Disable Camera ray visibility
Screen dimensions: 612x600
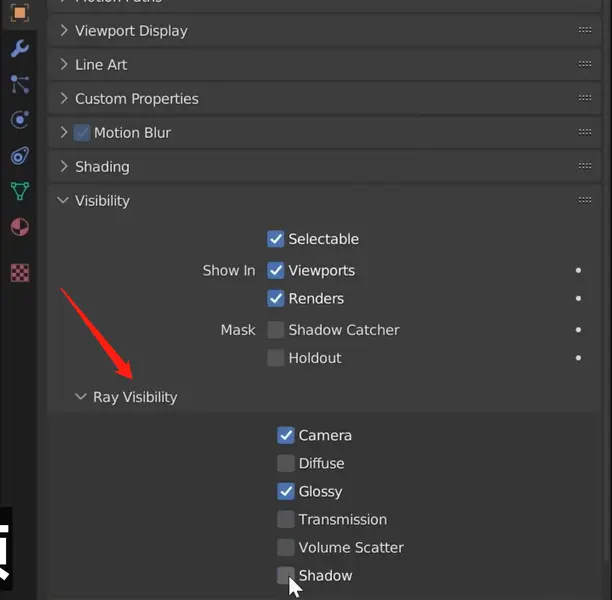click(x=286, y=435)
